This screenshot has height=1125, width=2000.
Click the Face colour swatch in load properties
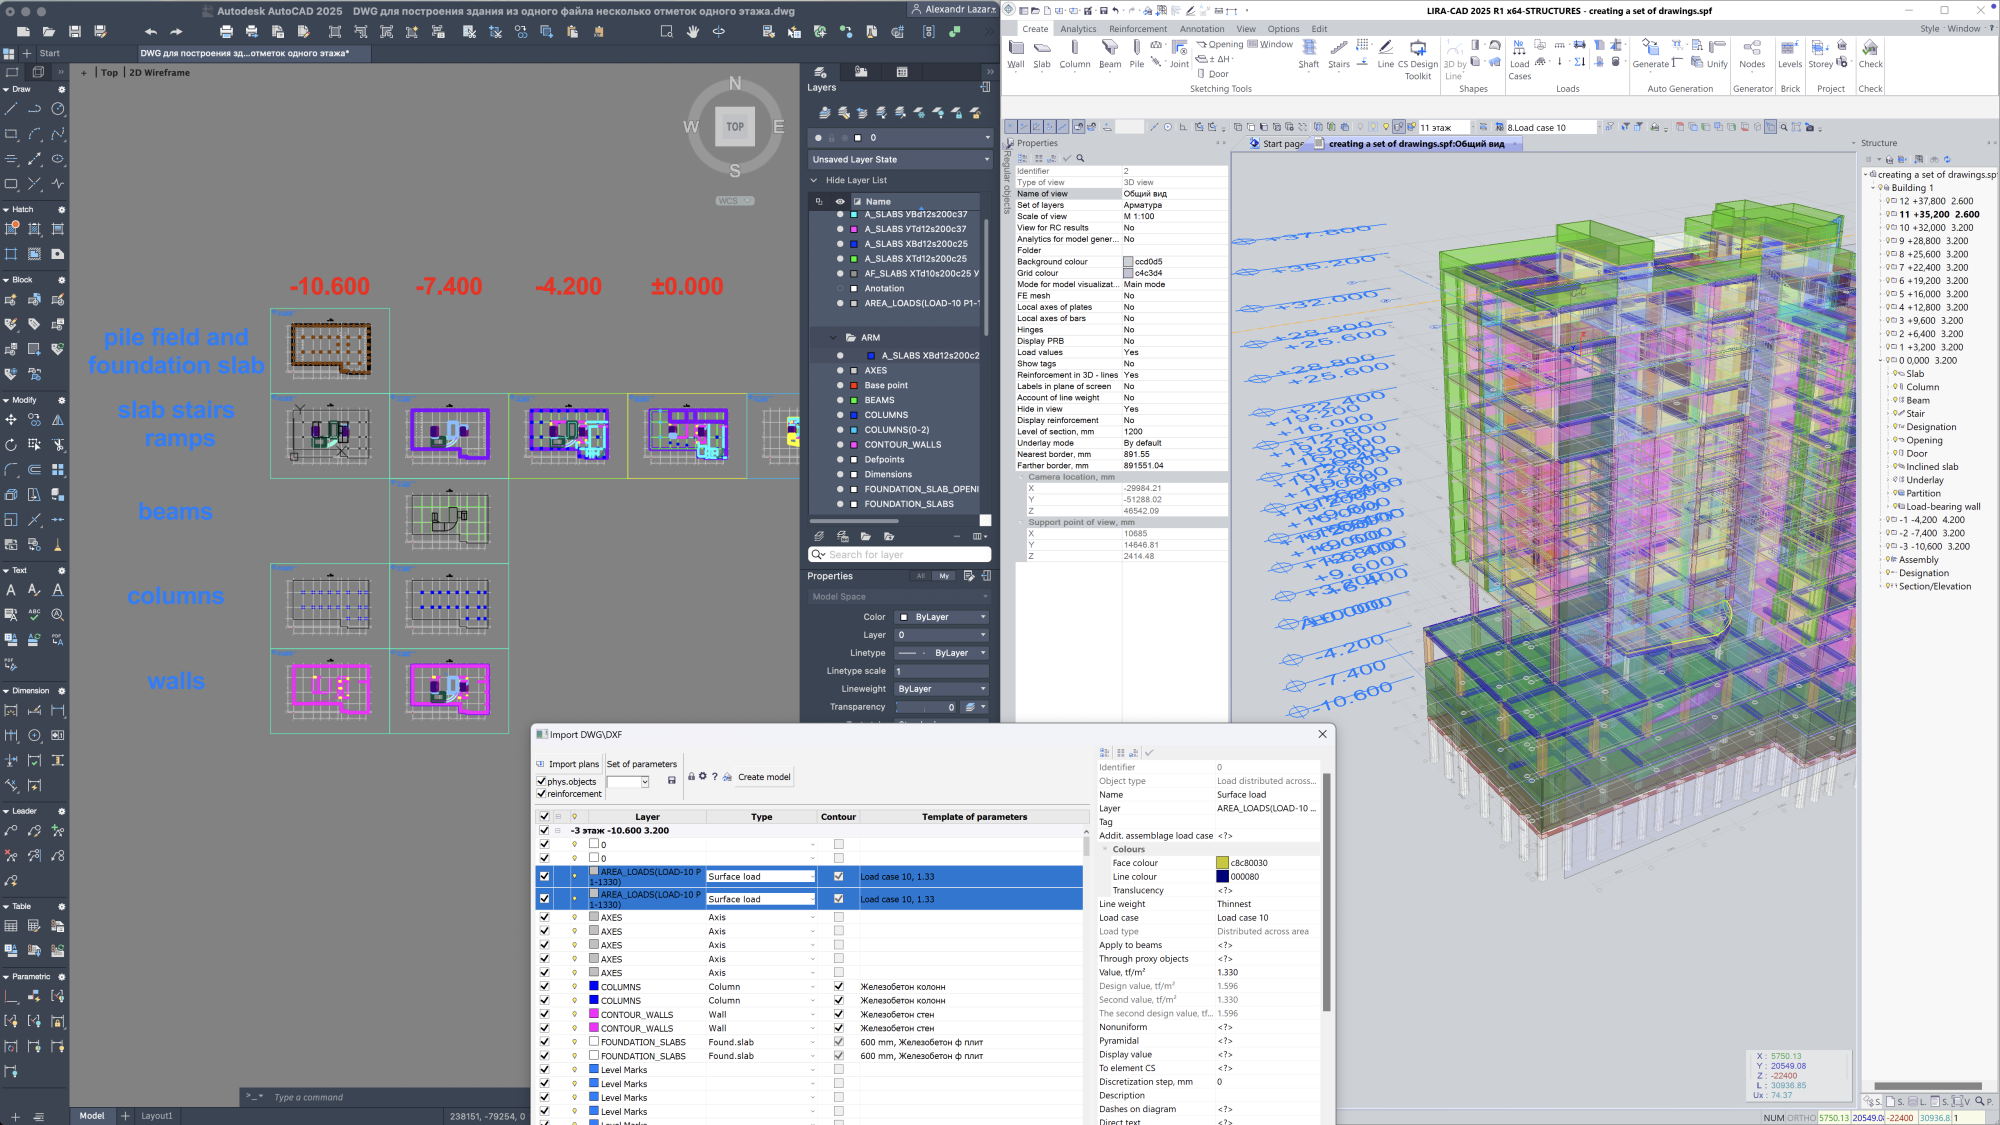[1222, 862]
